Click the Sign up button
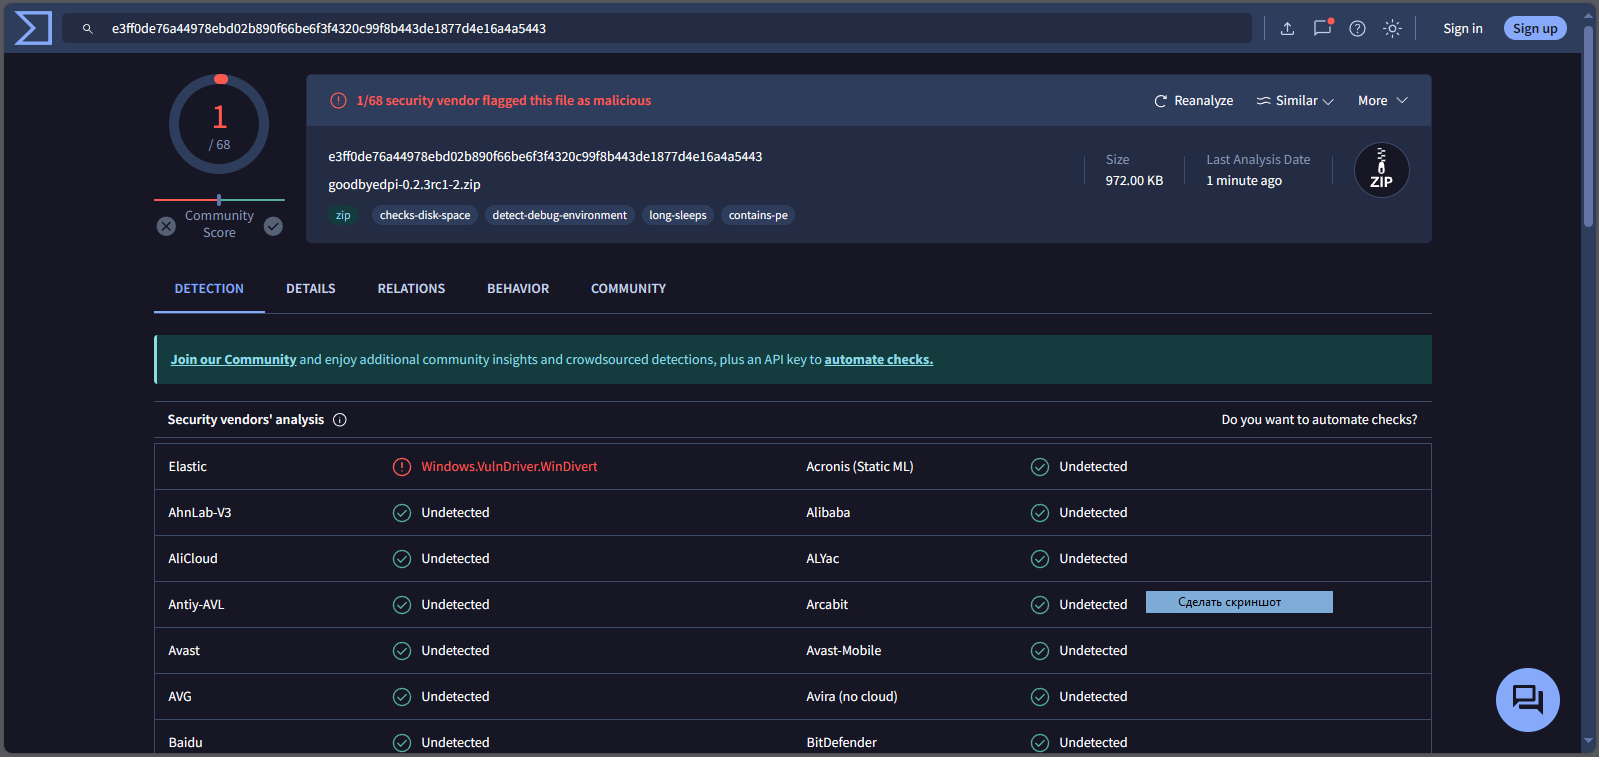Viewport: 1599px width, 757px height. coord(1534,29)
